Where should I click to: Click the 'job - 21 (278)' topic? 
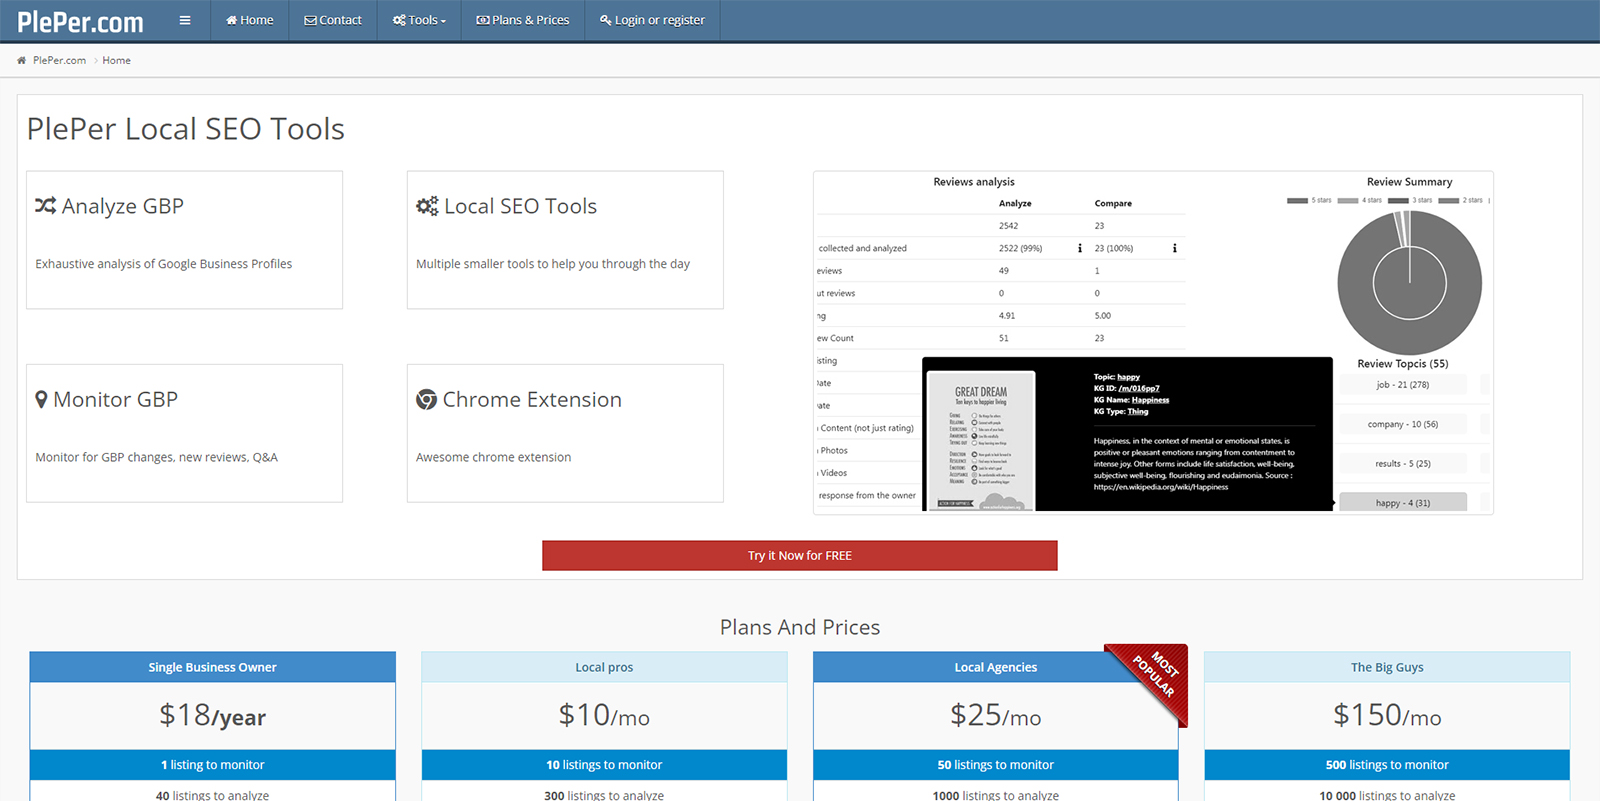pyautogui.click(x=1403, y=384)
